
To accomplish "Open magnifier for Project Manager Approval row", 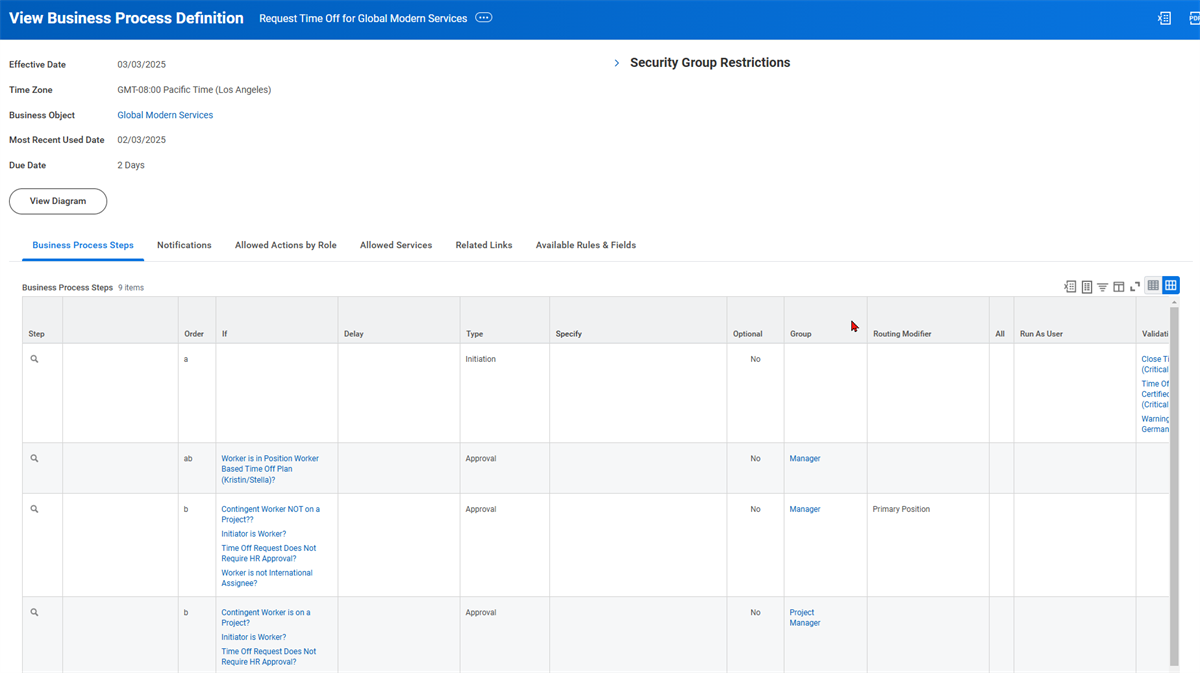I will click(x=34, y=612).
